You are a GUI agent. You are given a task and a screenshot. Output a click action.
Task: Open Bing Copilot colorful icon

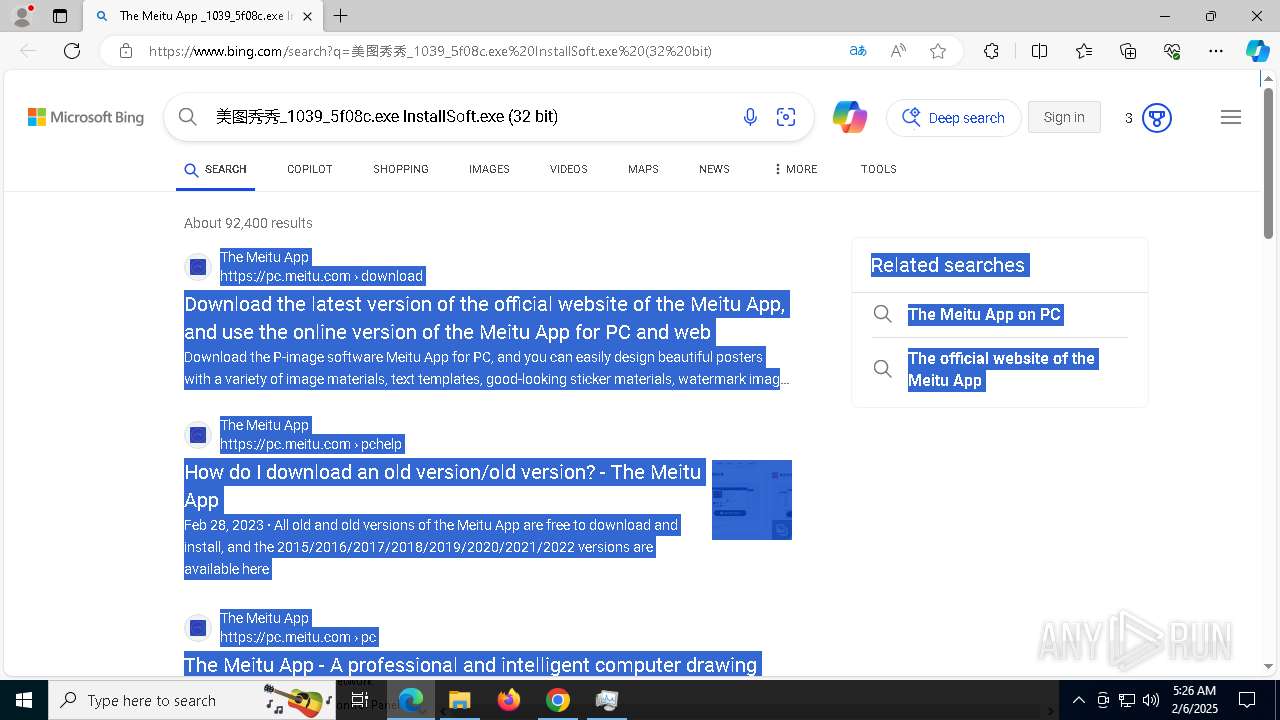(850, 117)
